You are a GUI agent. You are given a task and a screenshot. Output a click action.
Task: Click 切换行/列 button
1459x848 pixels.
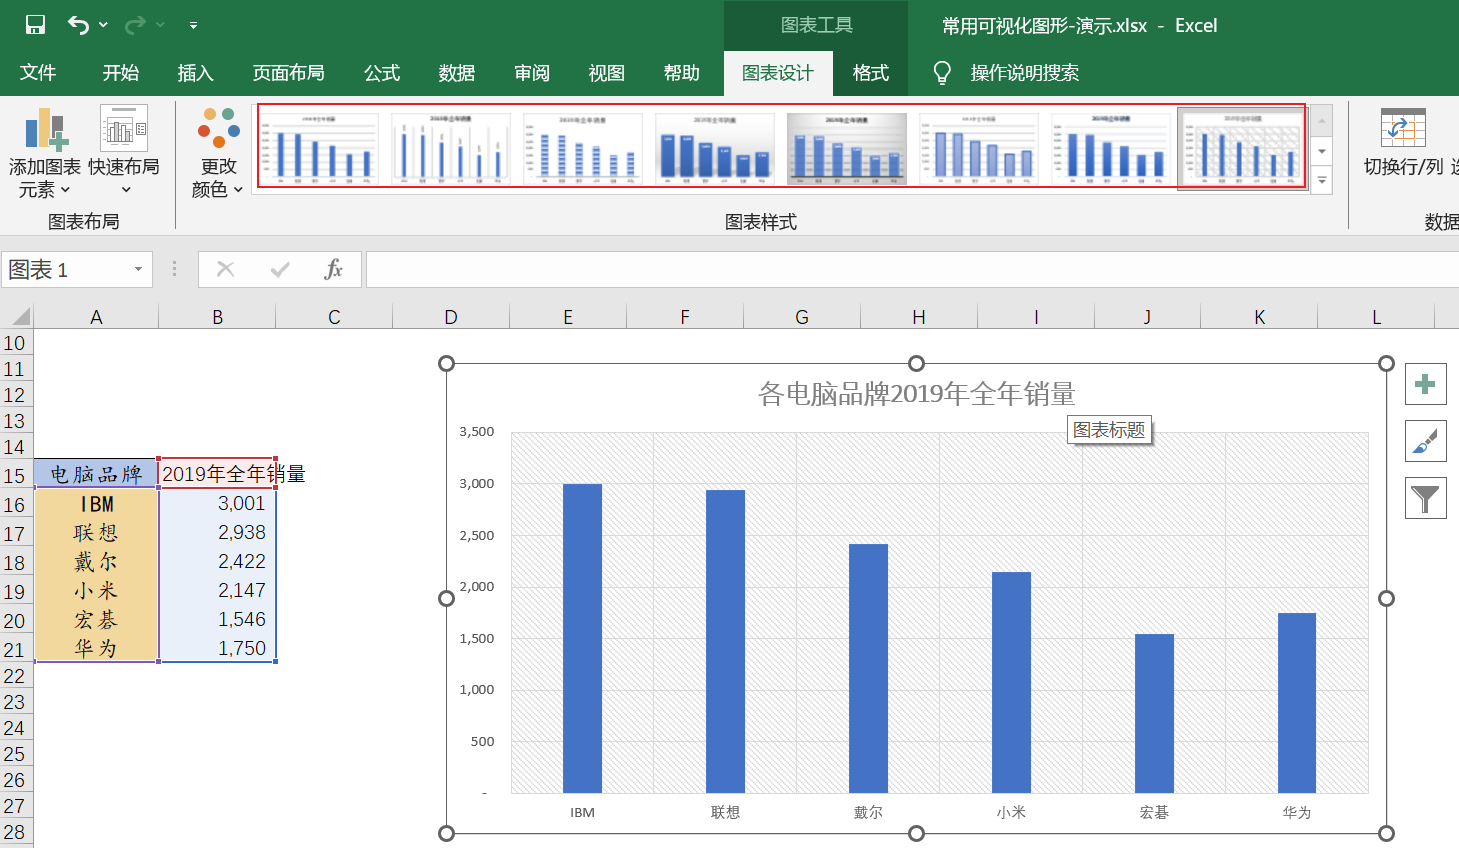tap(1403, 143)
